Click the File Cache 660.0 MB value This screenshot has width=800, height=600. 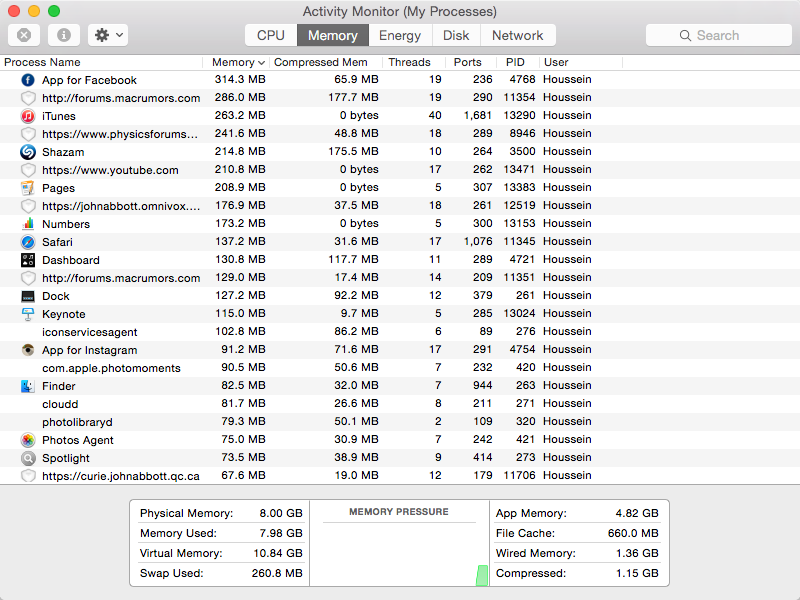tap(633, 533)
